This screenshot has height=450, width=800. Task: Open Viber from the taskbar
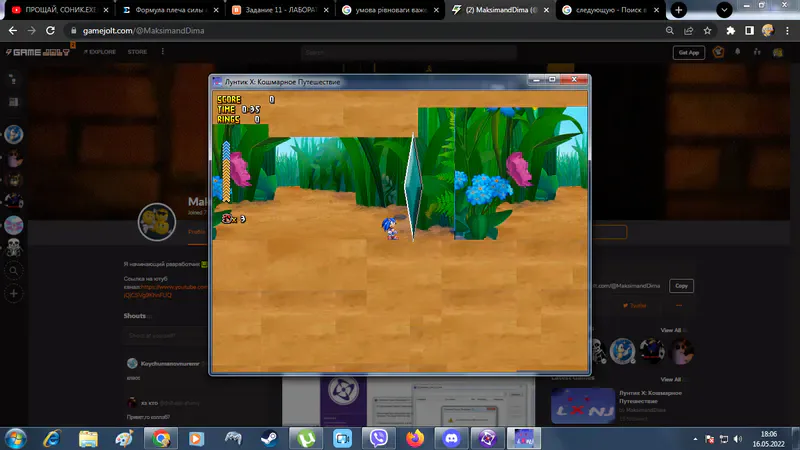(x=379, y=439)
